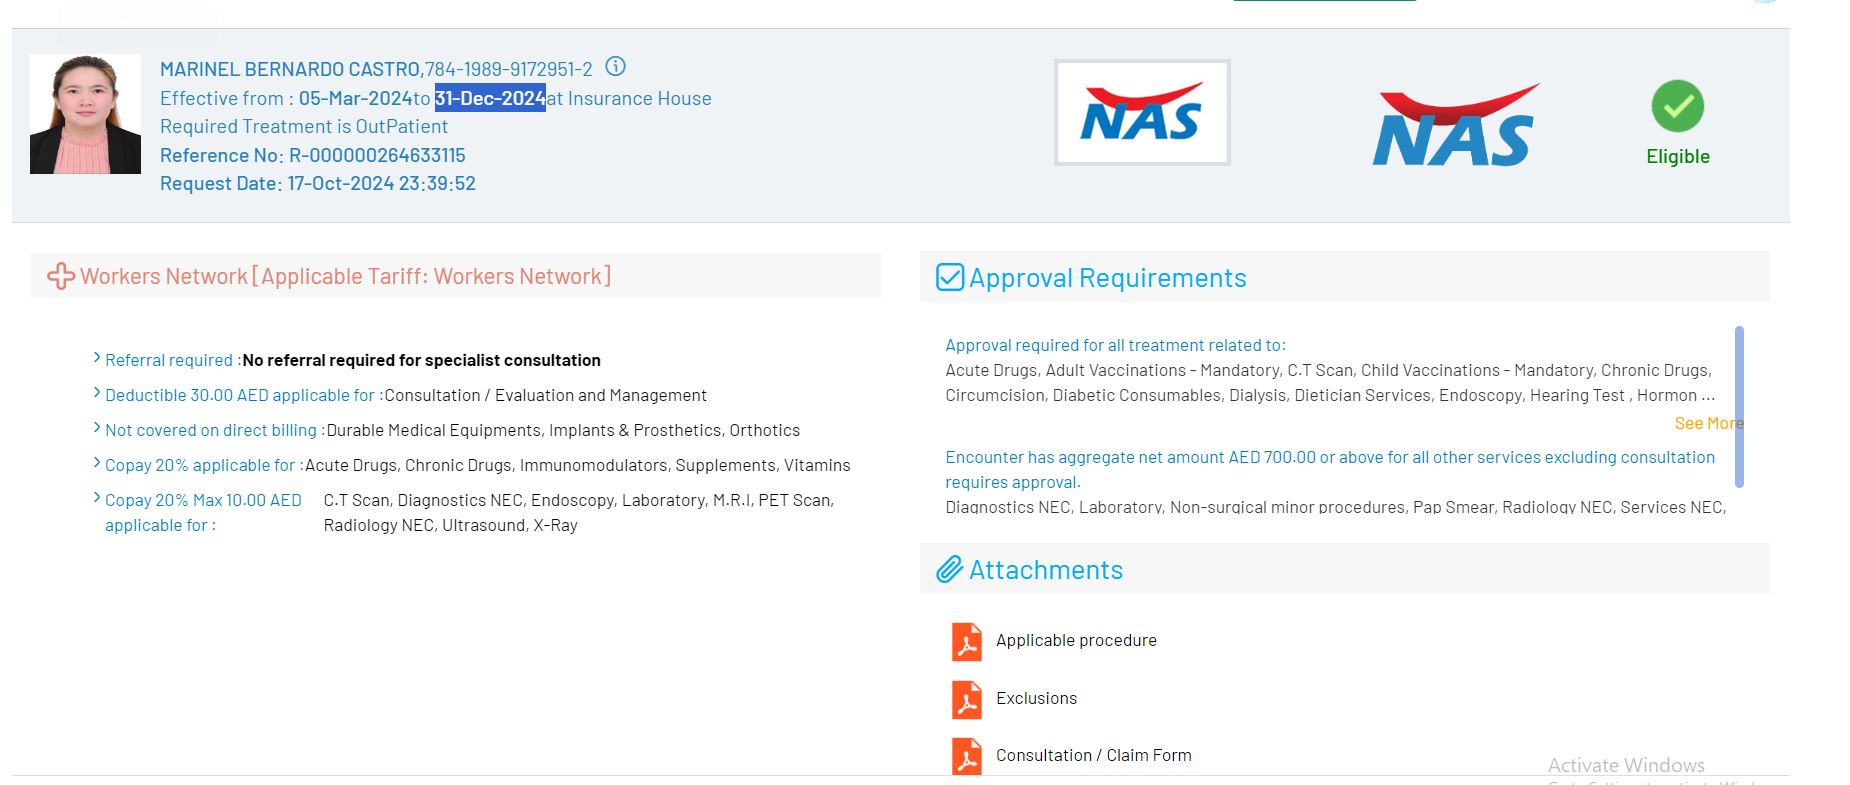Click the large NAS logo without border
The image size is (1850, 785).
click(1455, 126)
